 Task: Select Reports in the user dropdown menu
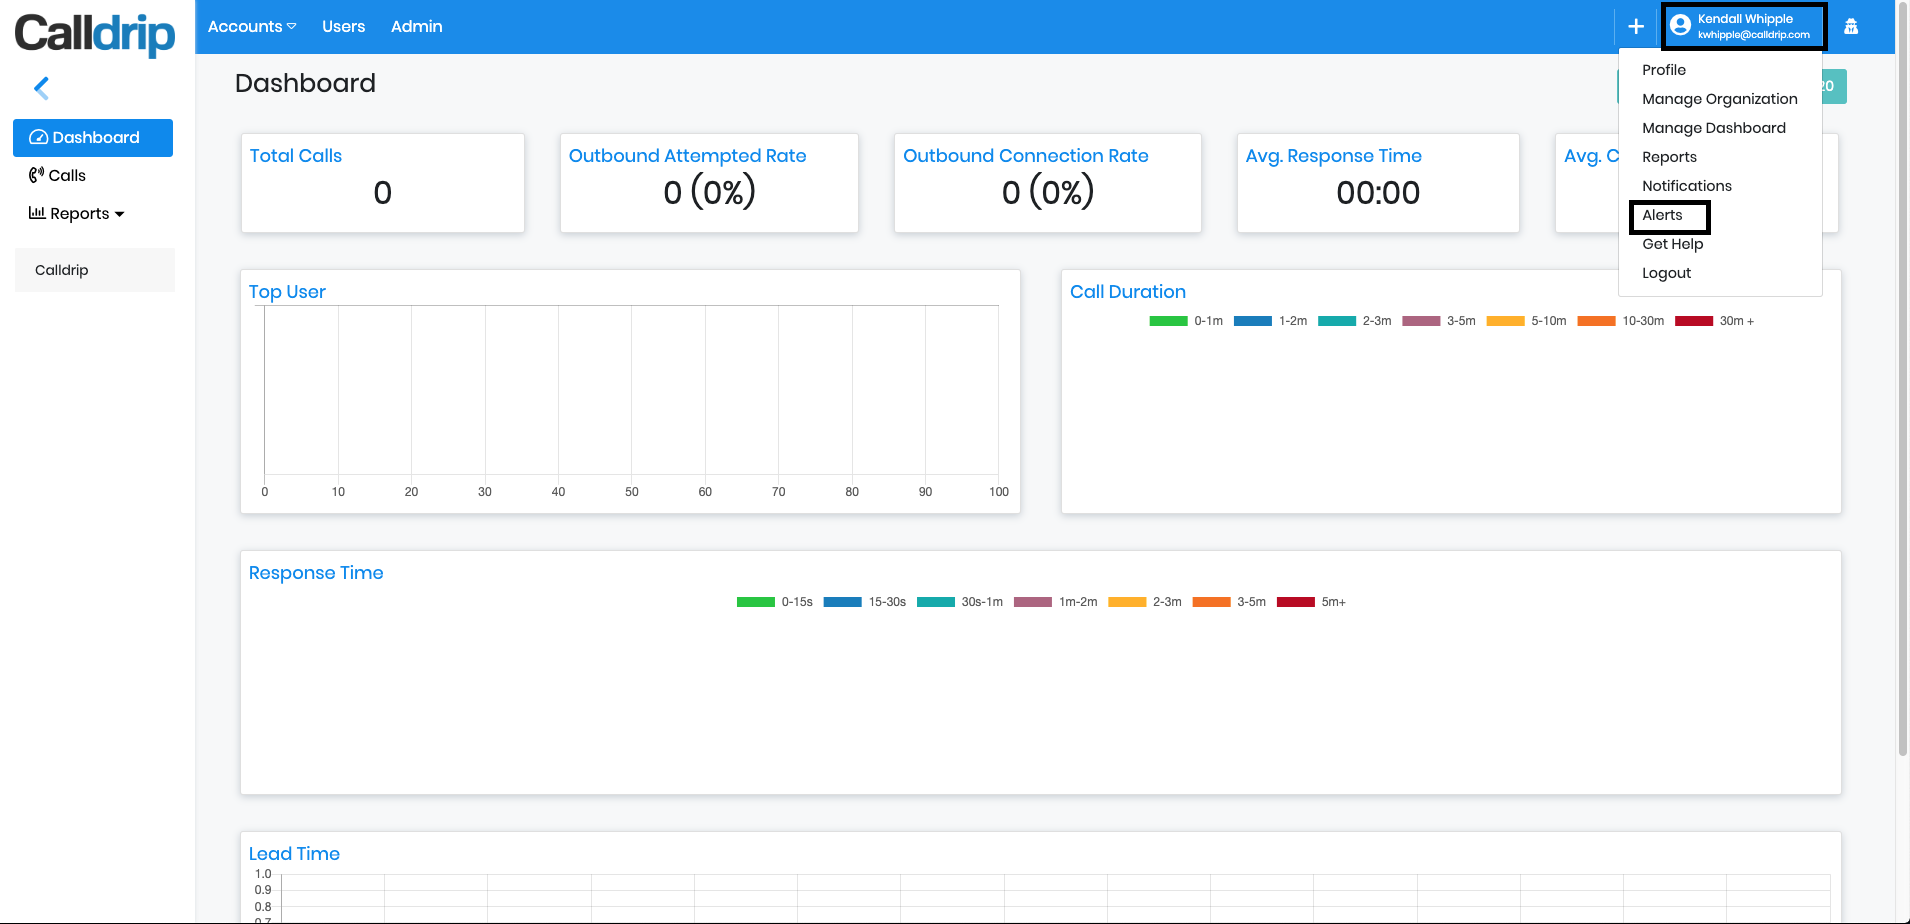click(1669, 157)
